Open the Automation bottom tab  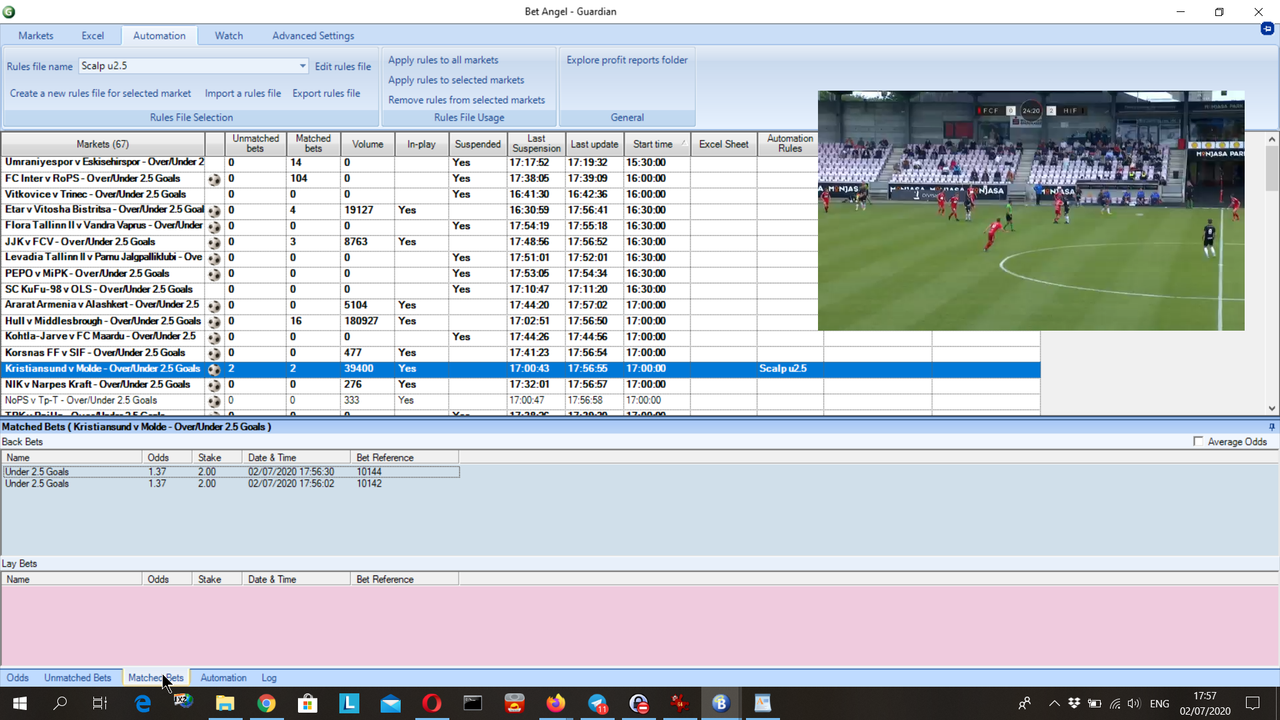click(x=224, y=677)
